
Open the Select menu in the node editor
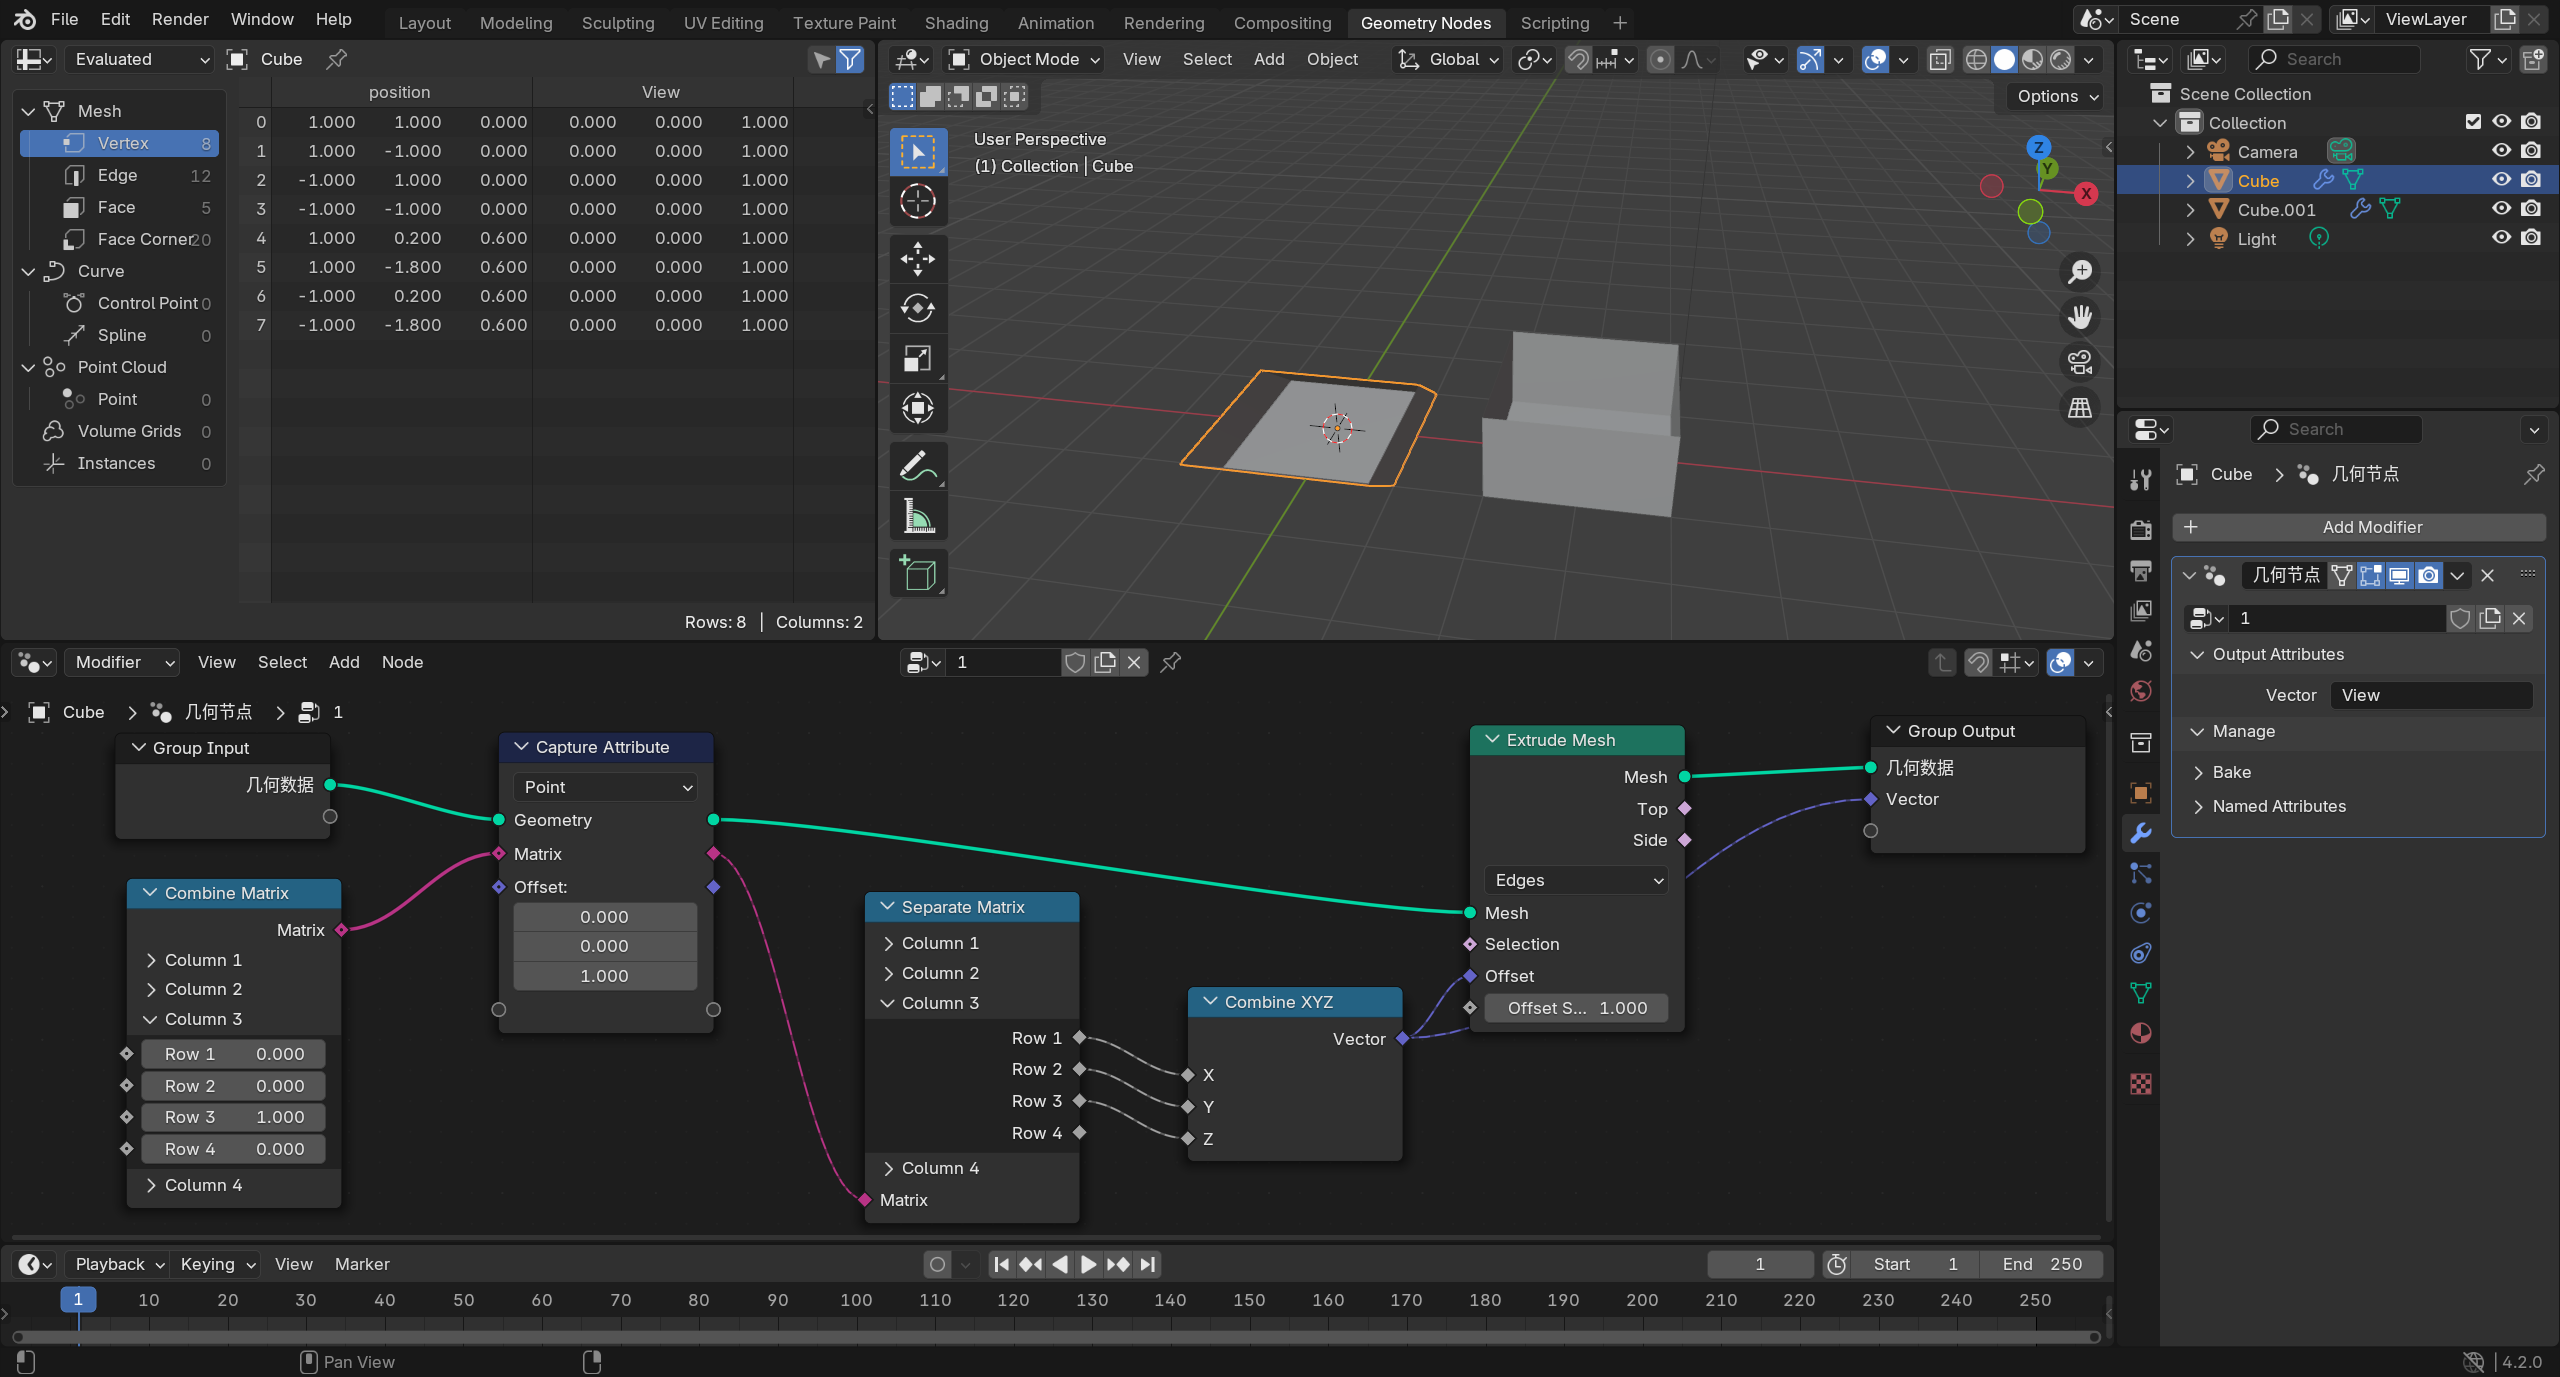[282, 662]
